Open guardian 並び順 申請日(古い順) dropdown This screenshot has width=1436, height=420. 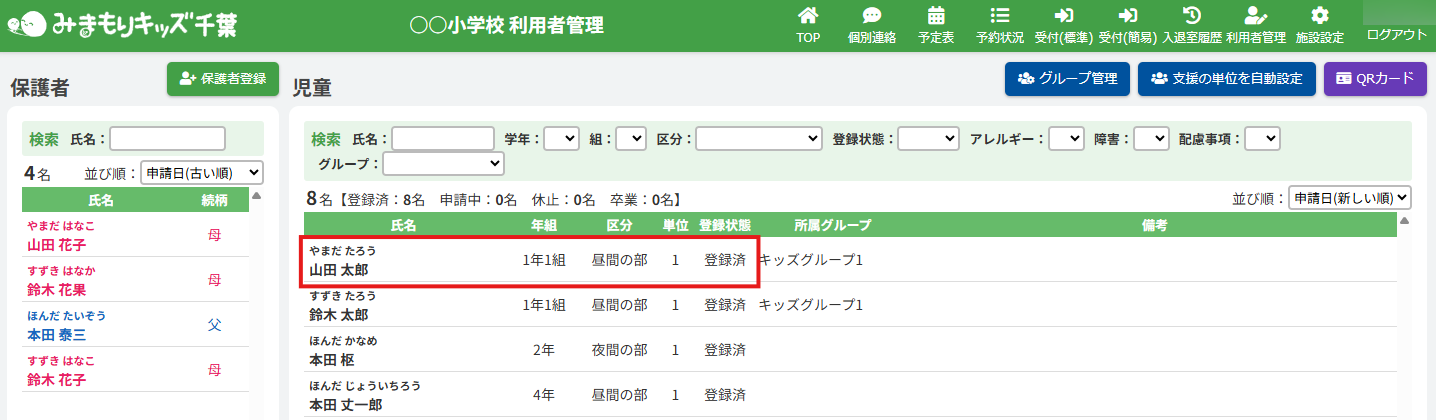pyautogui.click(x=202, y=172)
